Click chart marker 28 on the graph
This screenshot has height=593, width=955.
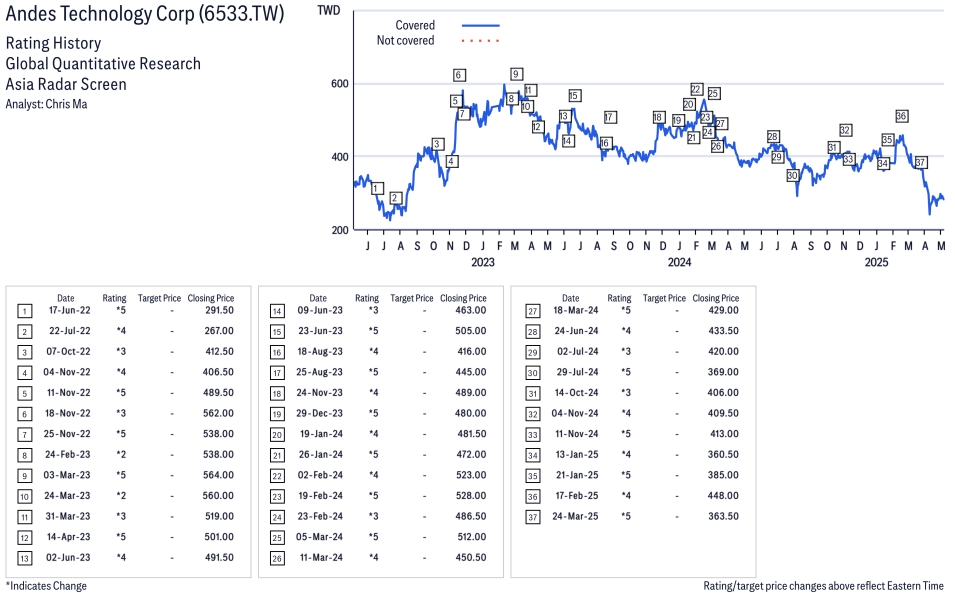click(773, 137)
